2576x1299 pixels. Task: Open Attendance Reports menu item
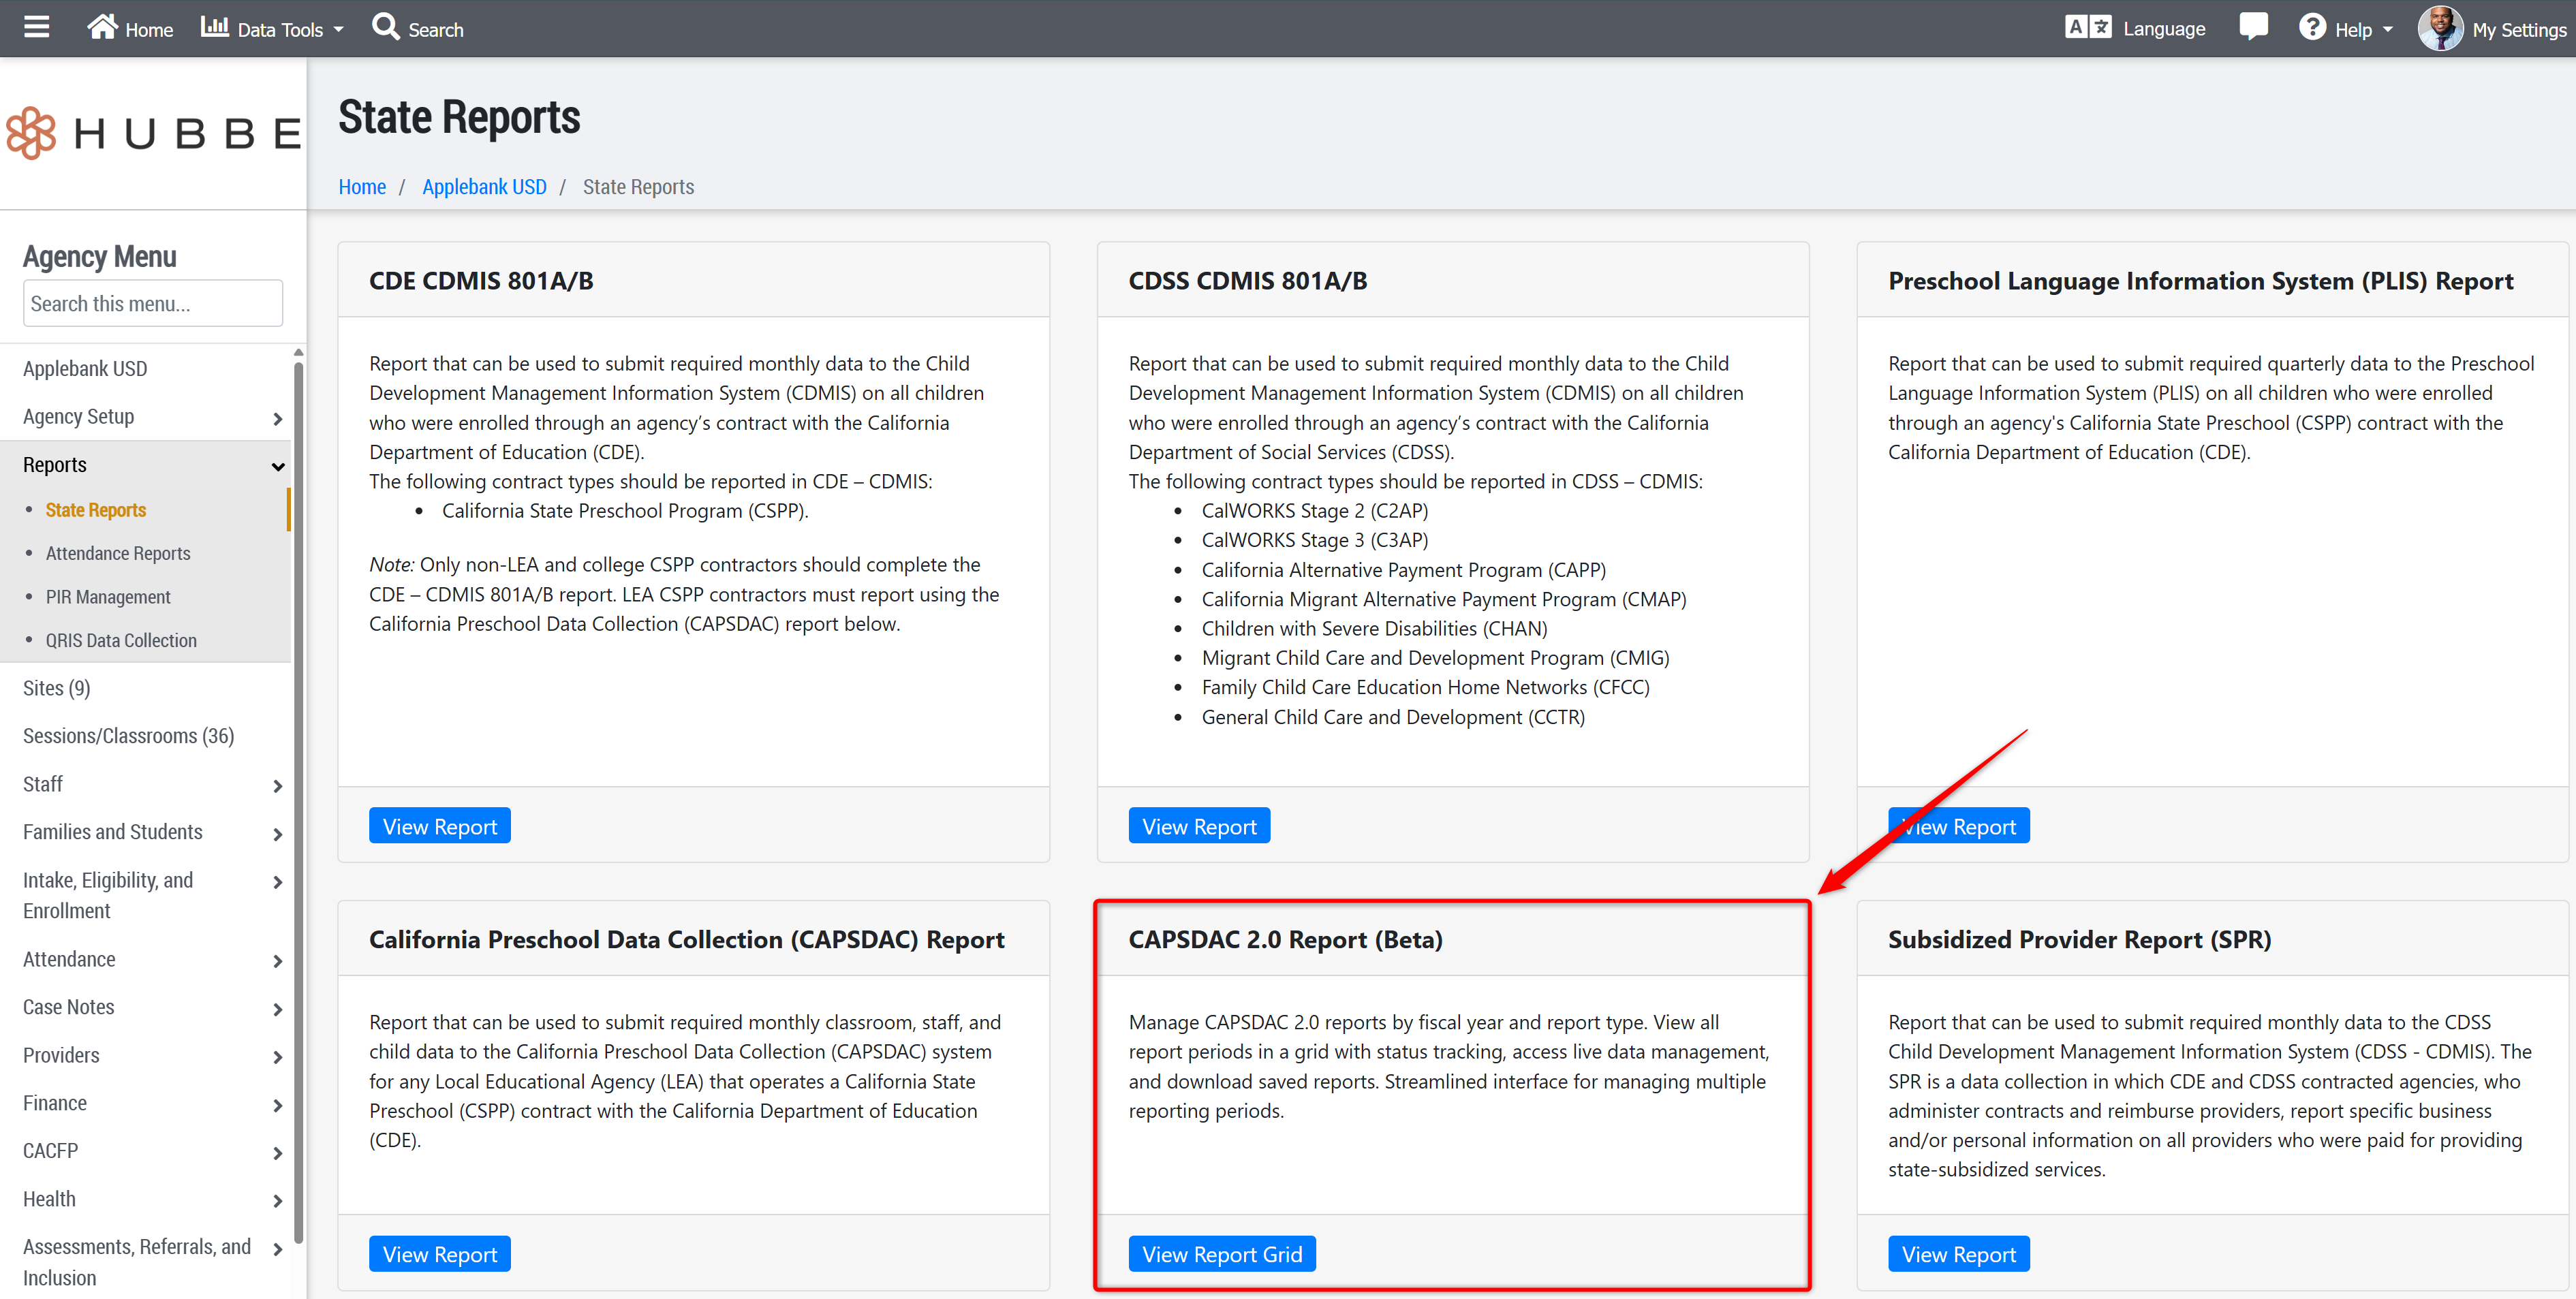[x=118, y=554]
